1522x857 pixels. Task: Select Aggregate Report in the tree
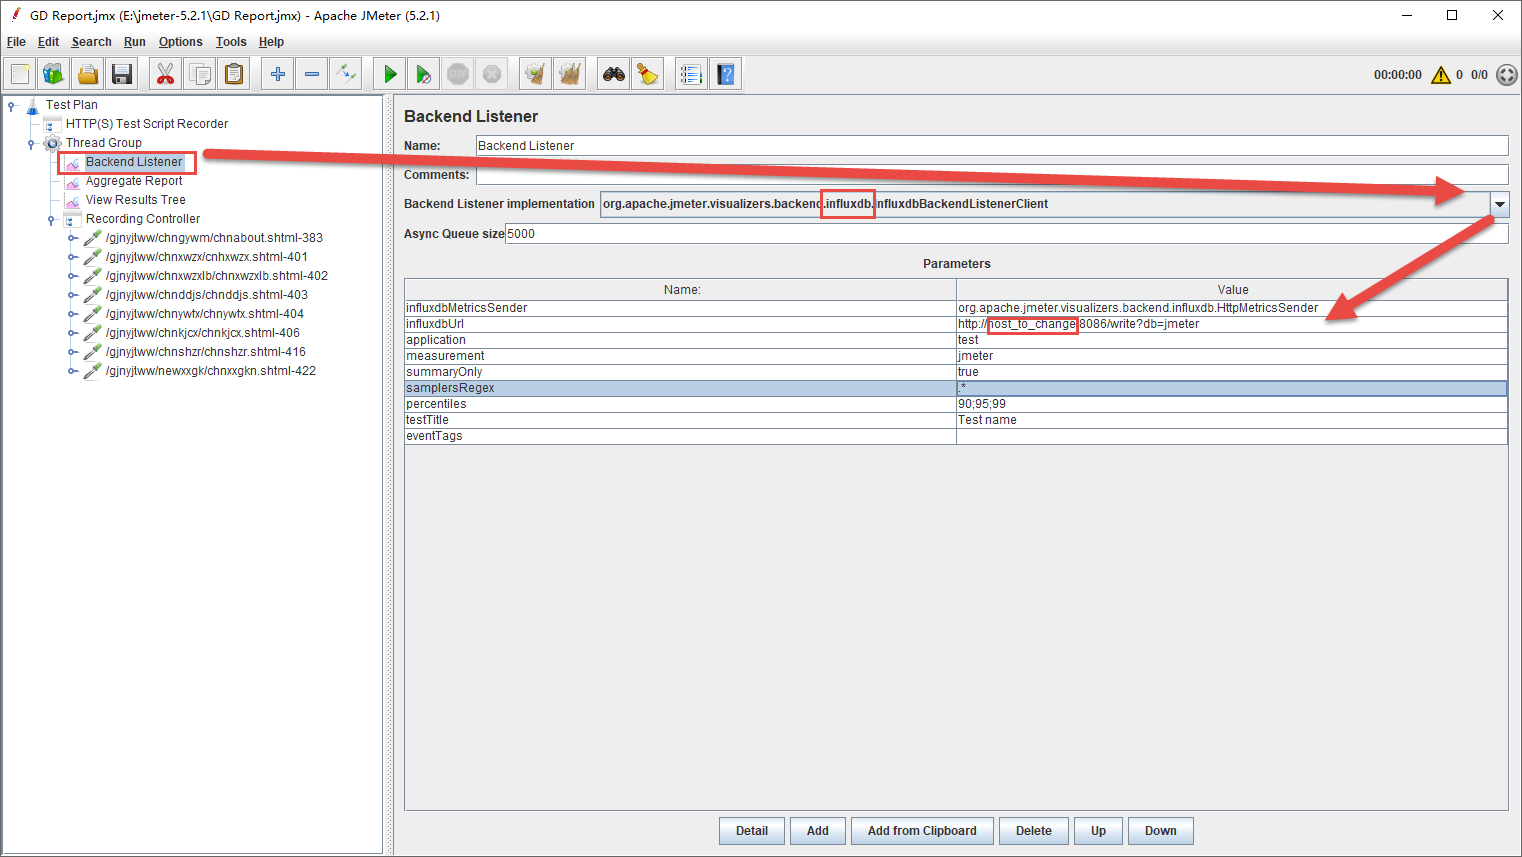click(134, 181)
